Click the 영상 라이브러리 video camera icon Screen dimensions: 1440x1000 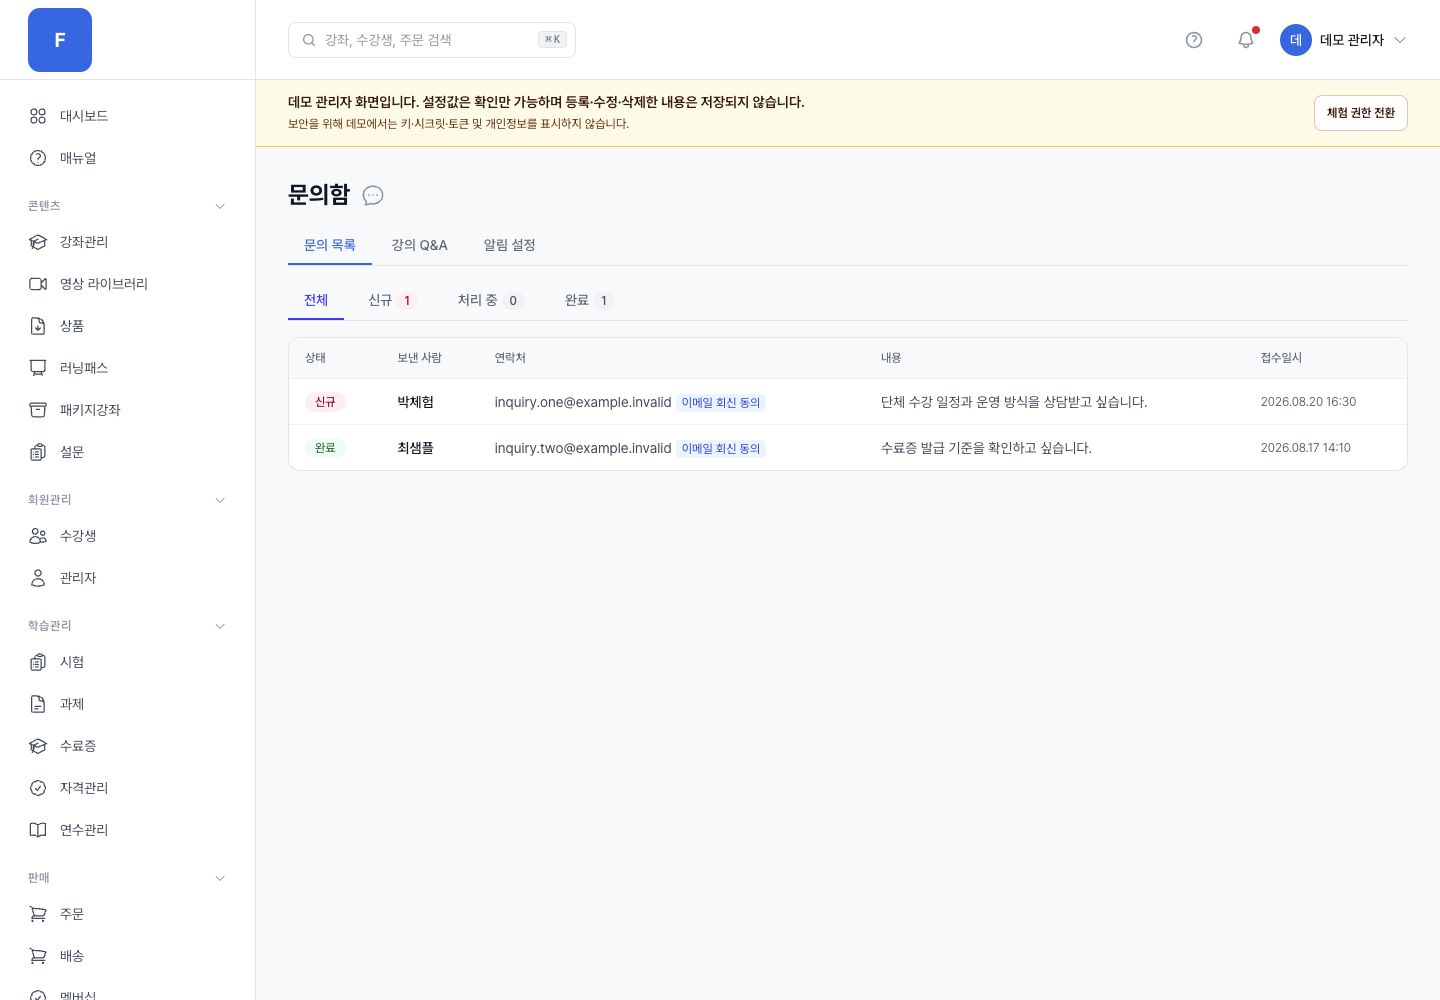click(x=38, y=284)
